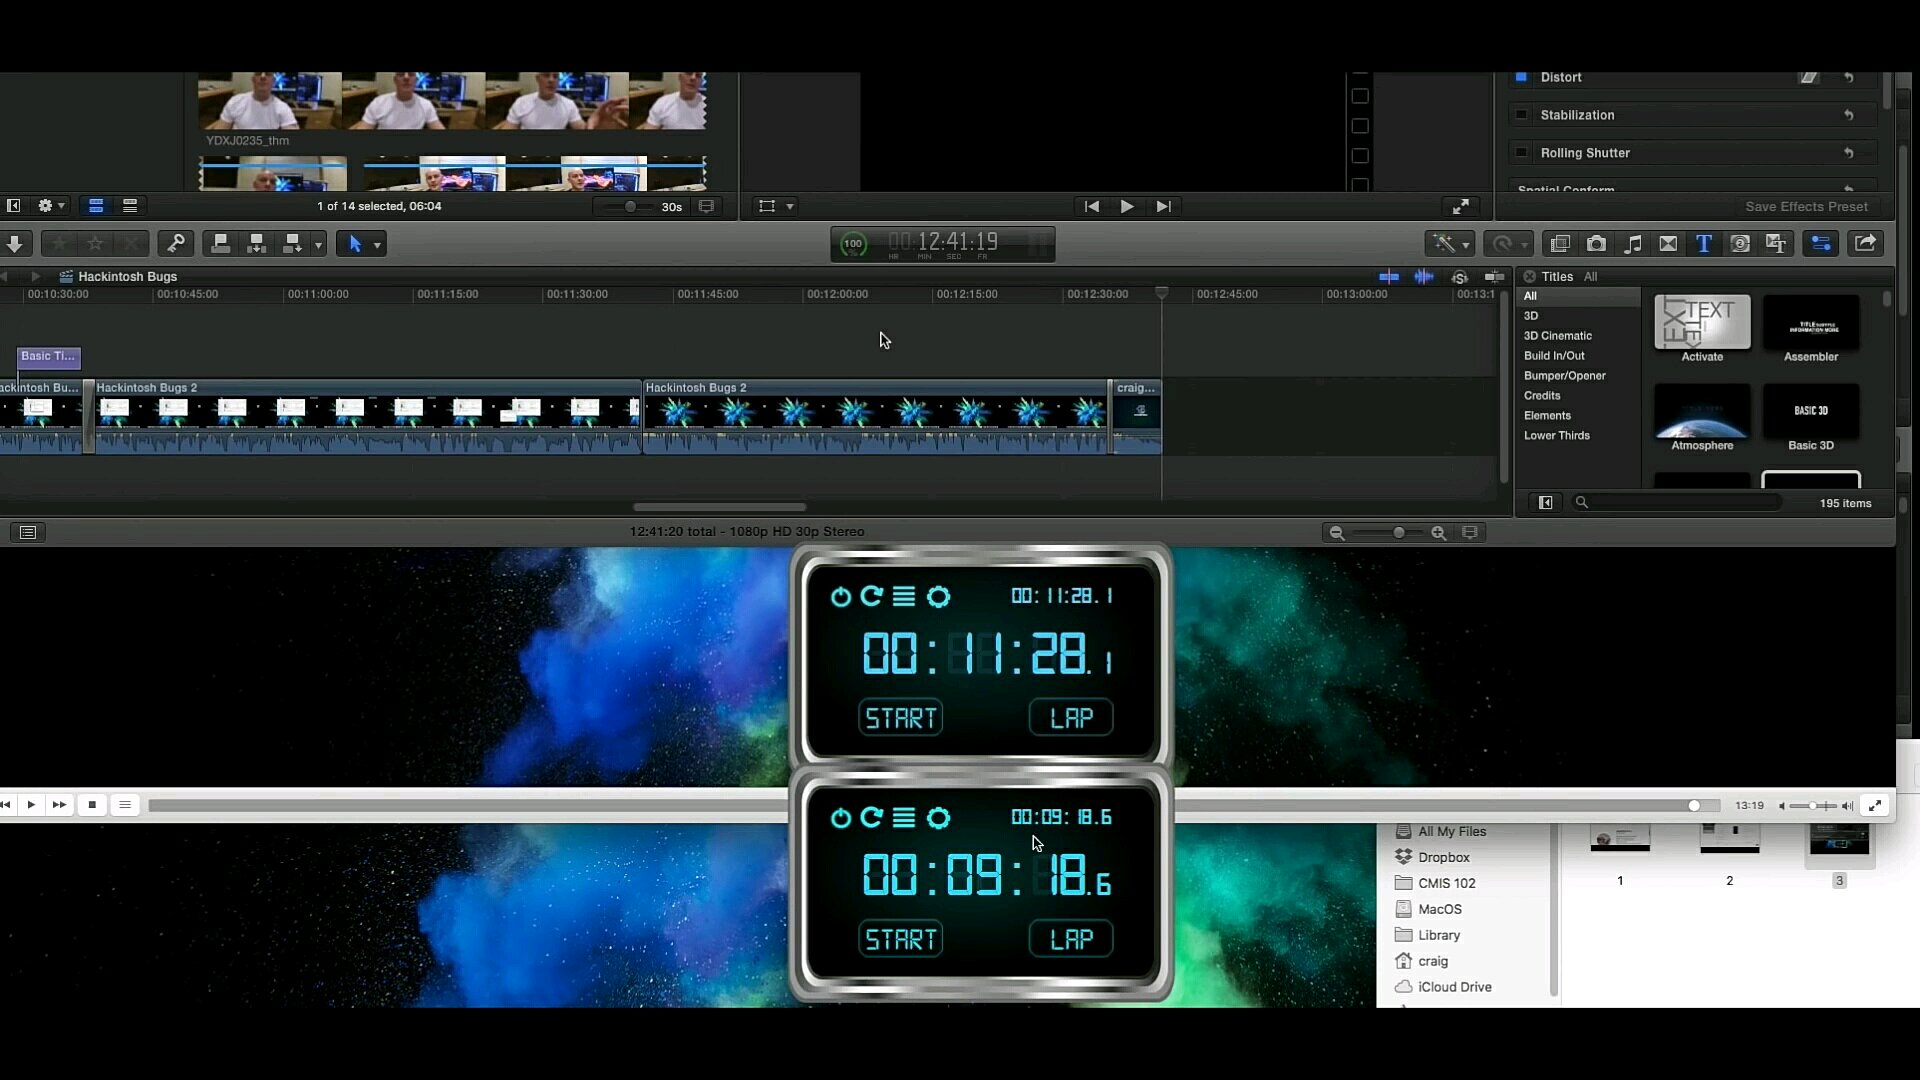Open the Music and Sound browser
This screenshot has height=1080, width=1920.
pyautogui.click(x=1632, y=243)
